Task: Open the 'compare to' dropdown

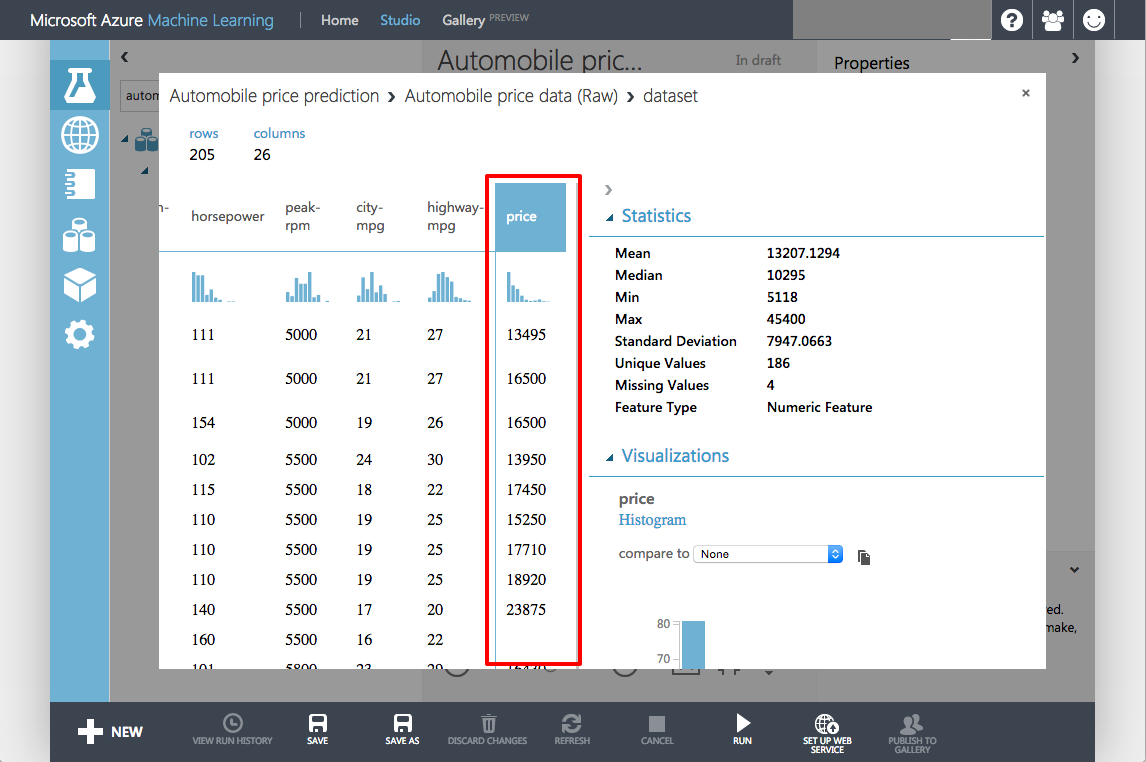Action: 768,554
